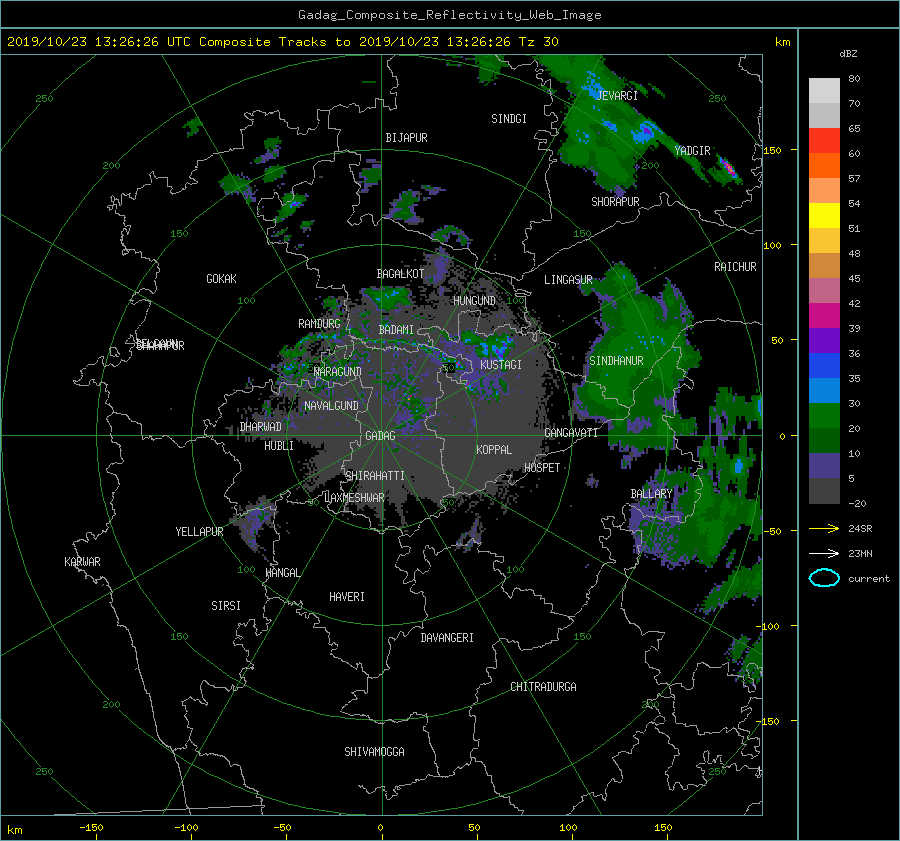This screenshot has height=841, width=900.
Task: Click the HUNGUND city label
Action: [x=474, y=301]
